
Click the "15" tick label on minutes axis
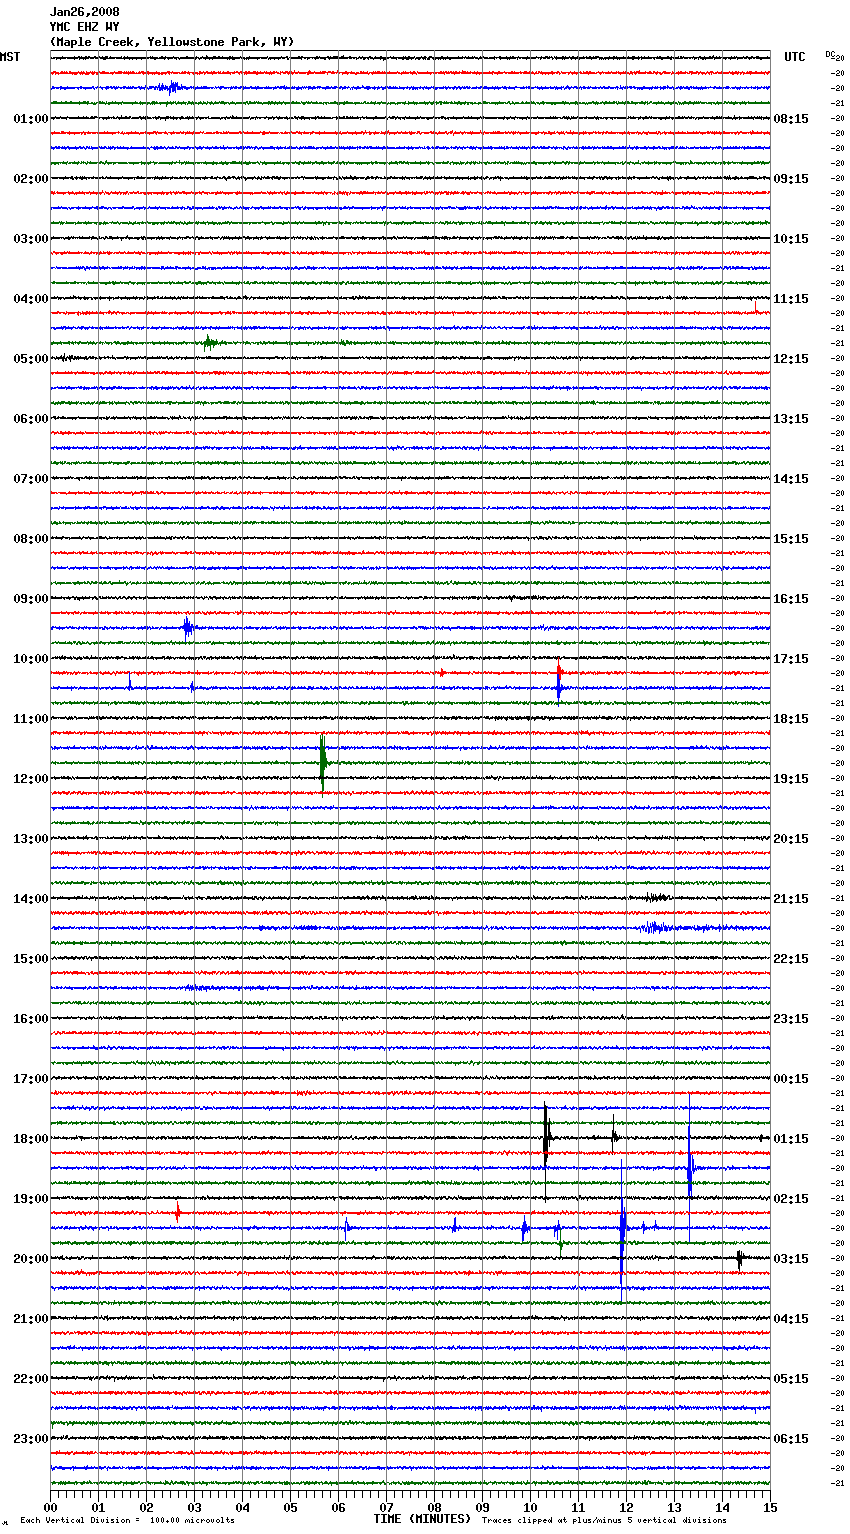click(x=770, y=1507)
